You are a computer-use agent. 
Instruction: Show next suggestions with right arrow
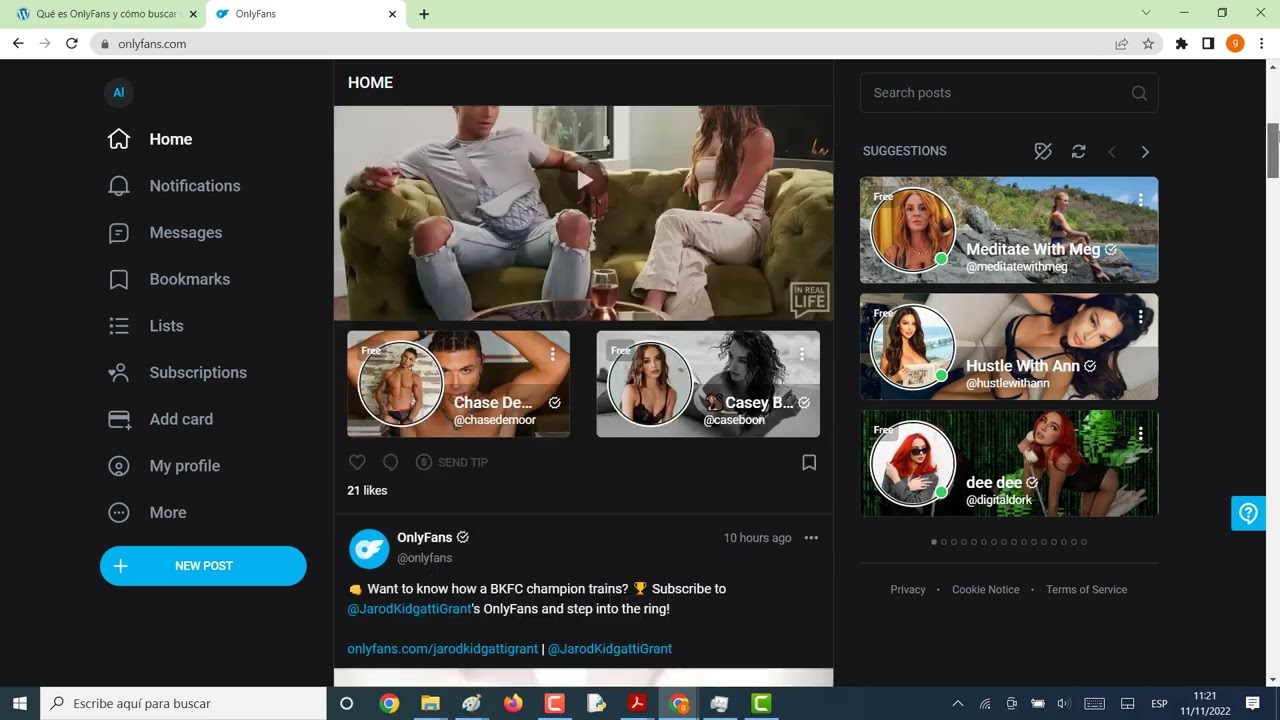1145,152
